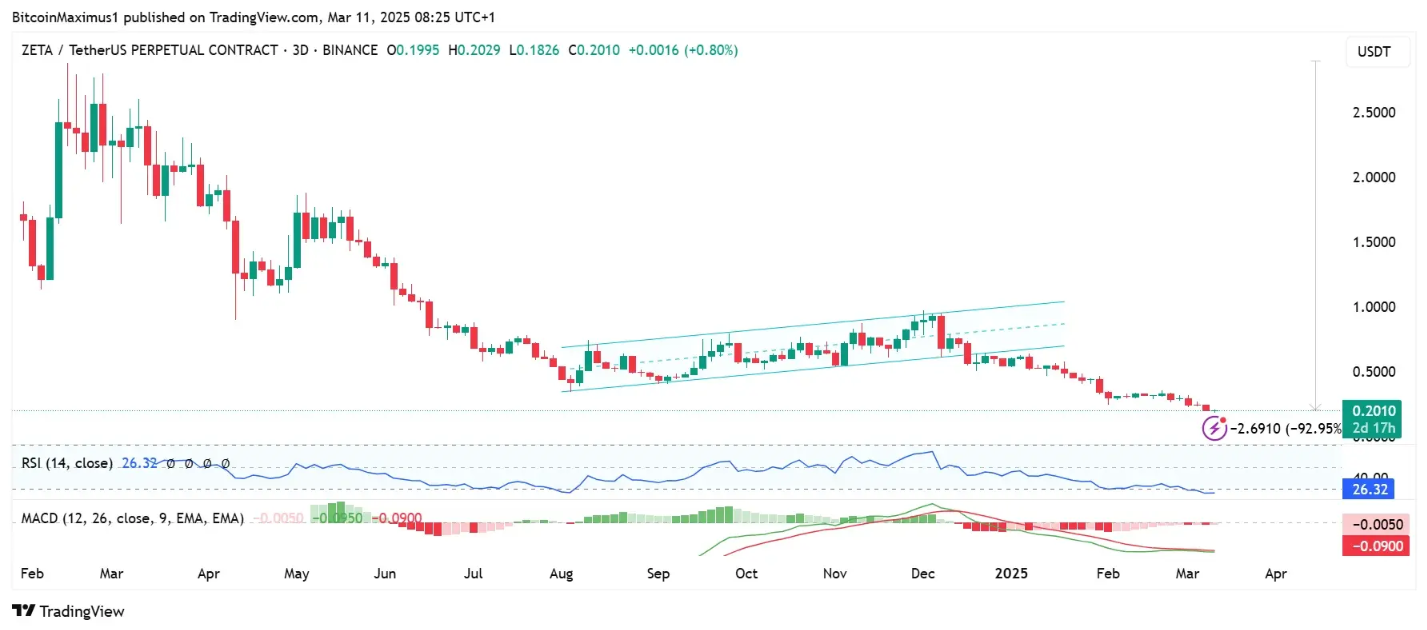Click the green 0.2010 price label

[1373, 411]
